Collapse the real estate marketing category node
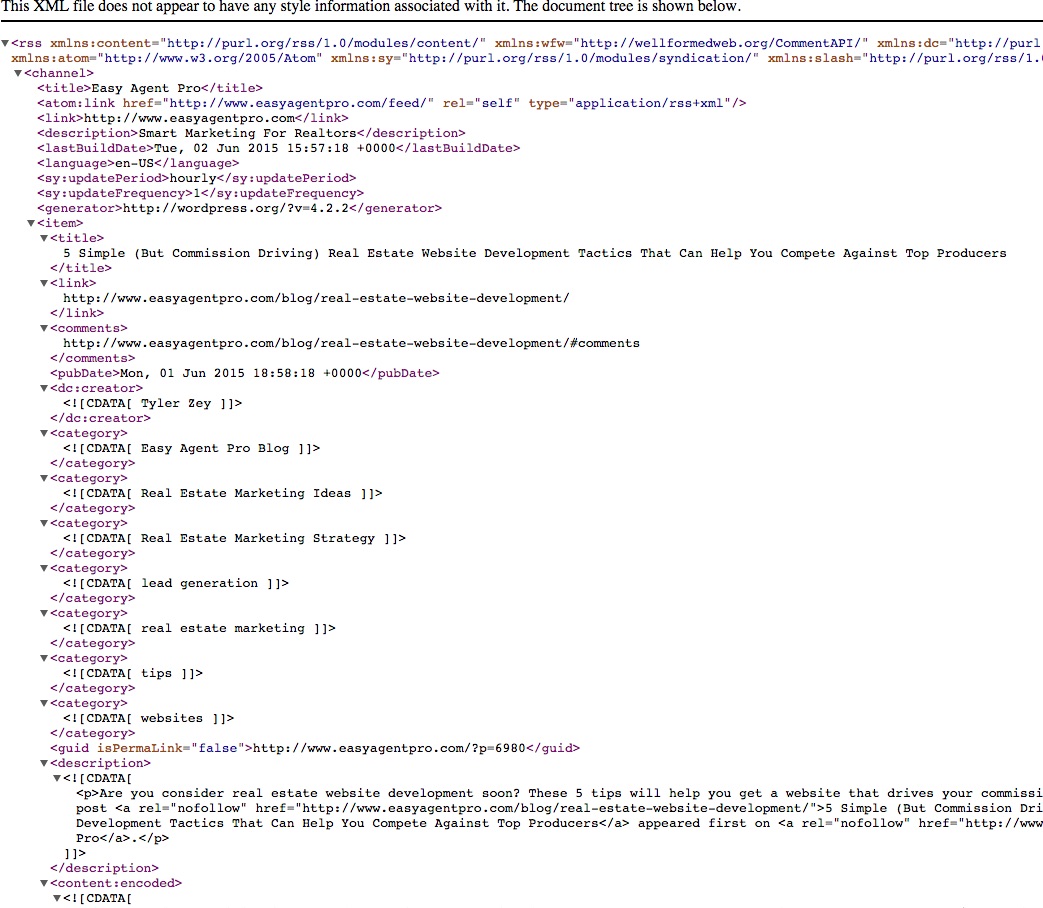This screenshot has height=908, width=1043. coord(44,613)
